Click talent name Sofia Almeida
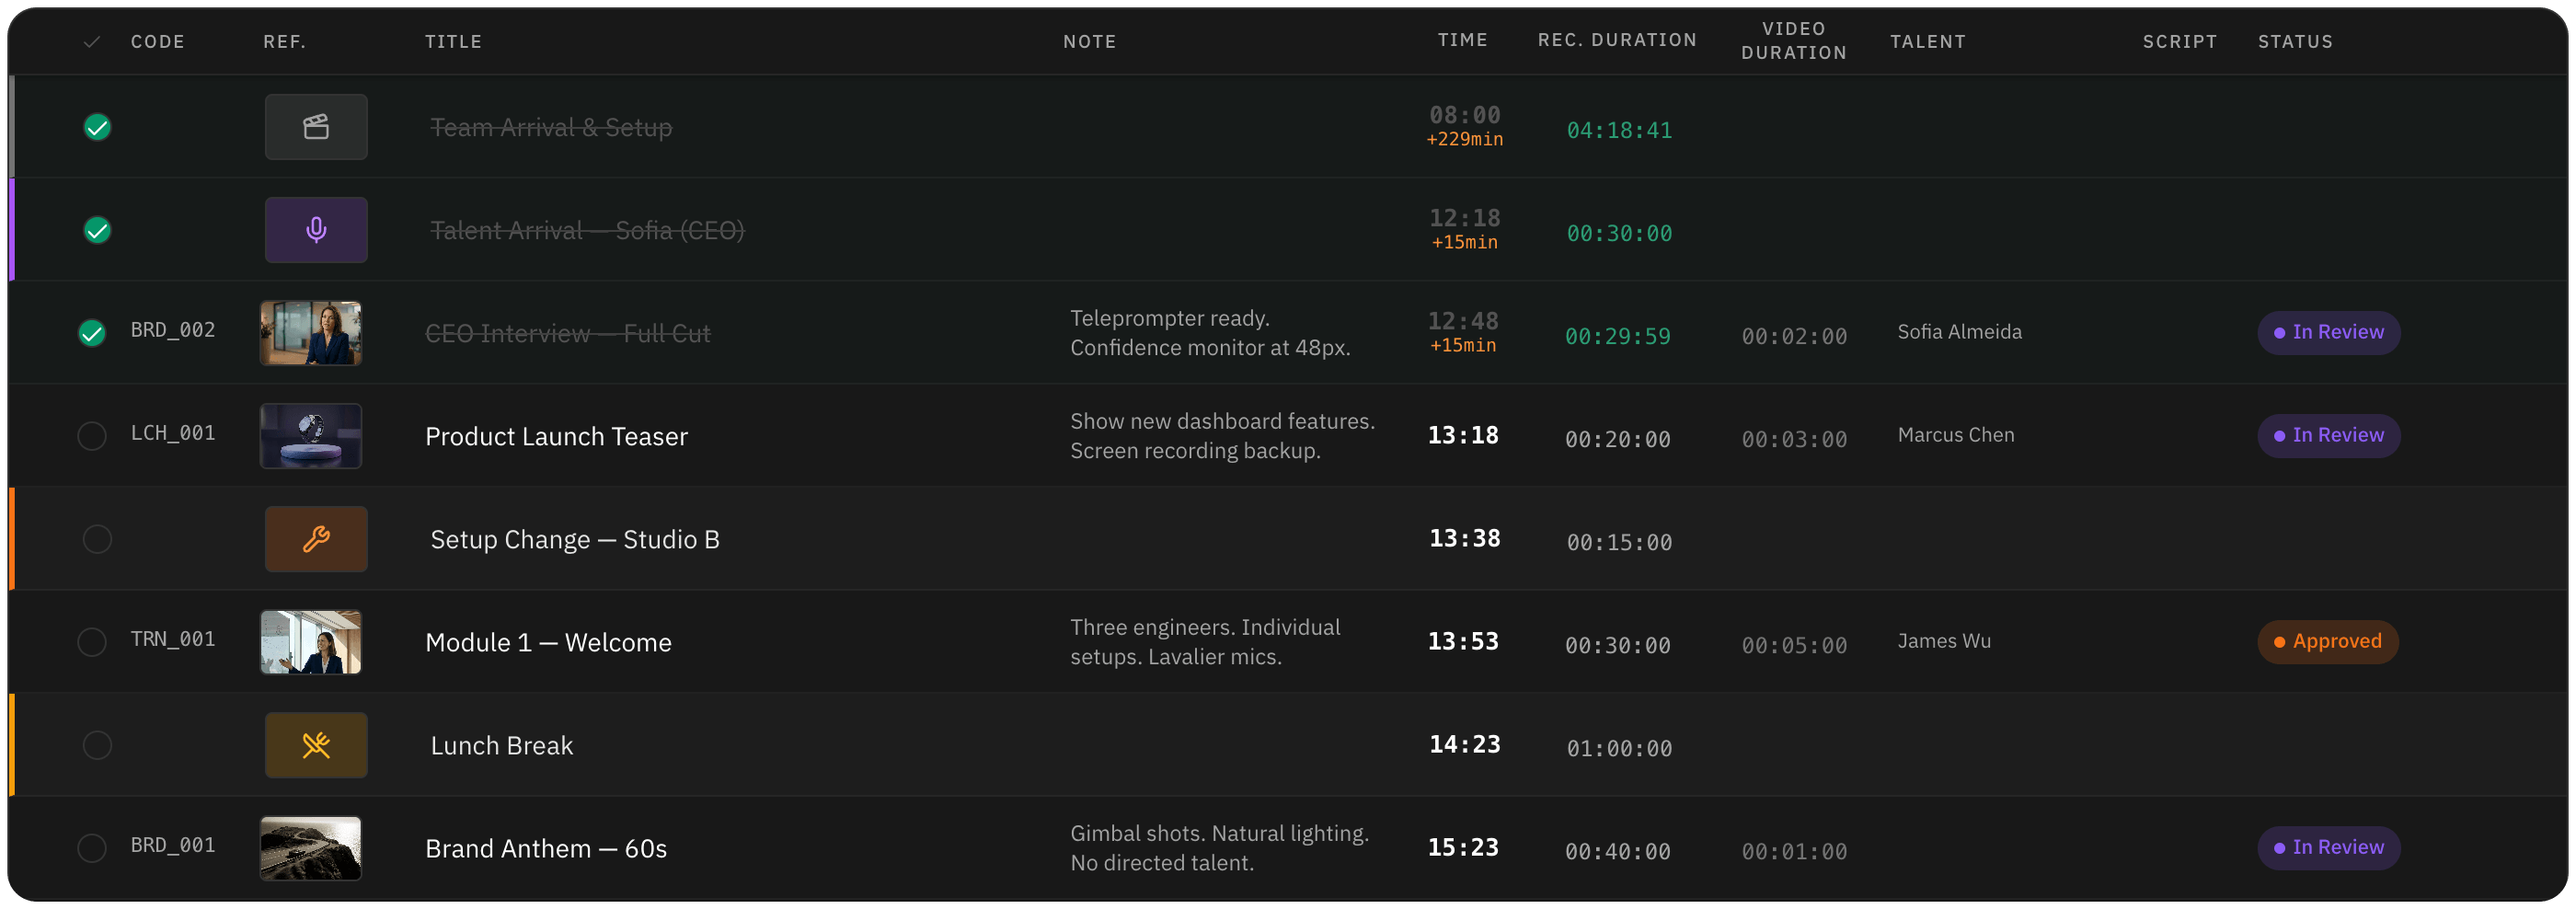Screen dimensions: 2576x909 pyautogui.click(x=1959, y=332)
